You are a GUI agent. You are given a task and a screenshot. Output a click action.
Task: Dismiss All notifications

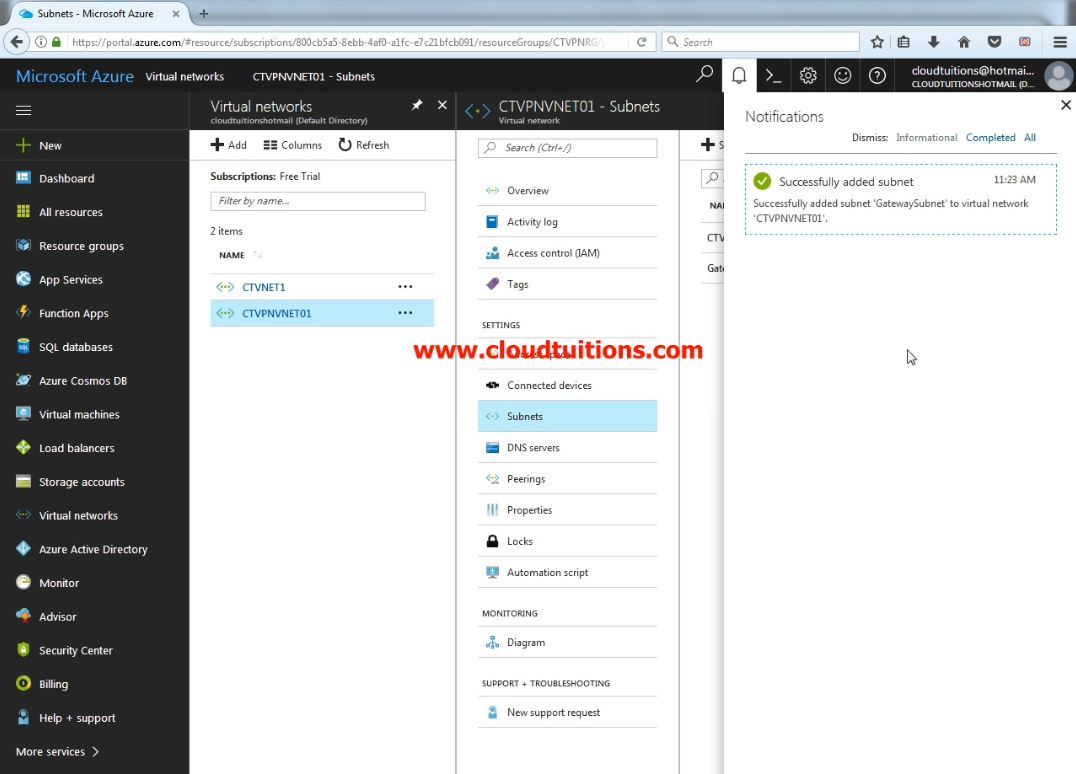pos(1029,137)
